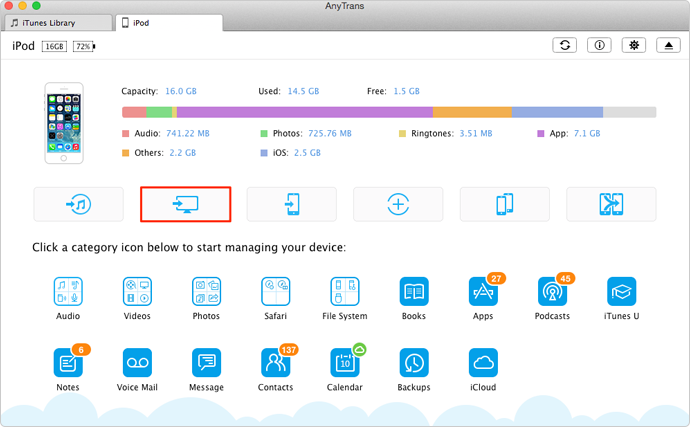Click the Clone Device button

[x=505, y=204]
